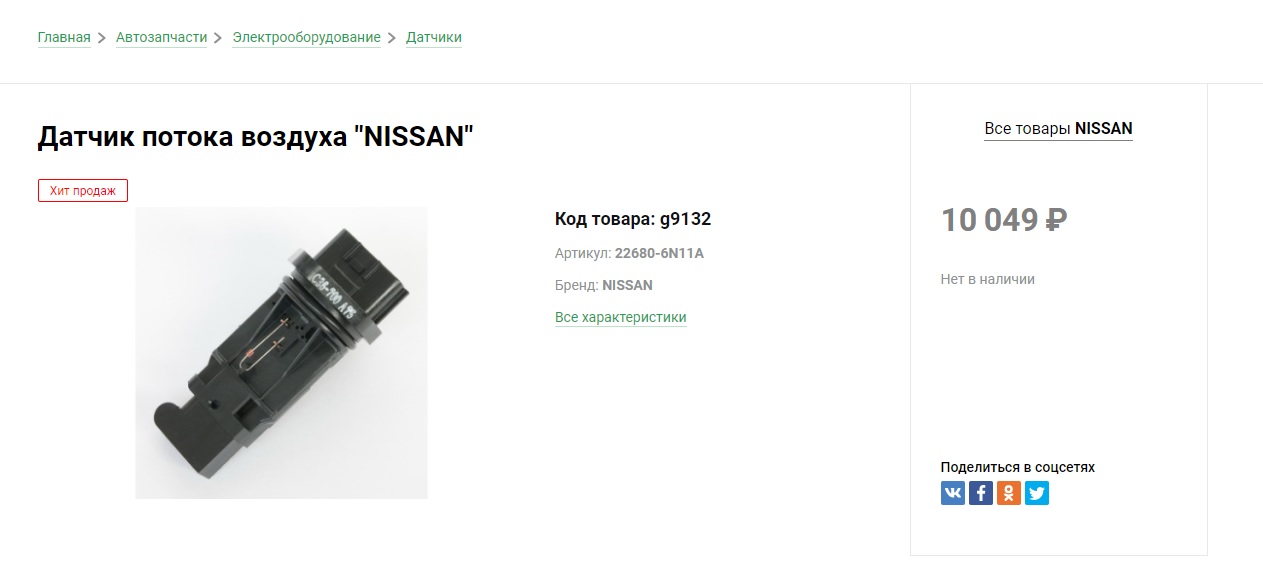The height and width of the screenshot is (585, 1263).
Task: Open the Автозапчасти breadcrumb link
Action: 161,38
